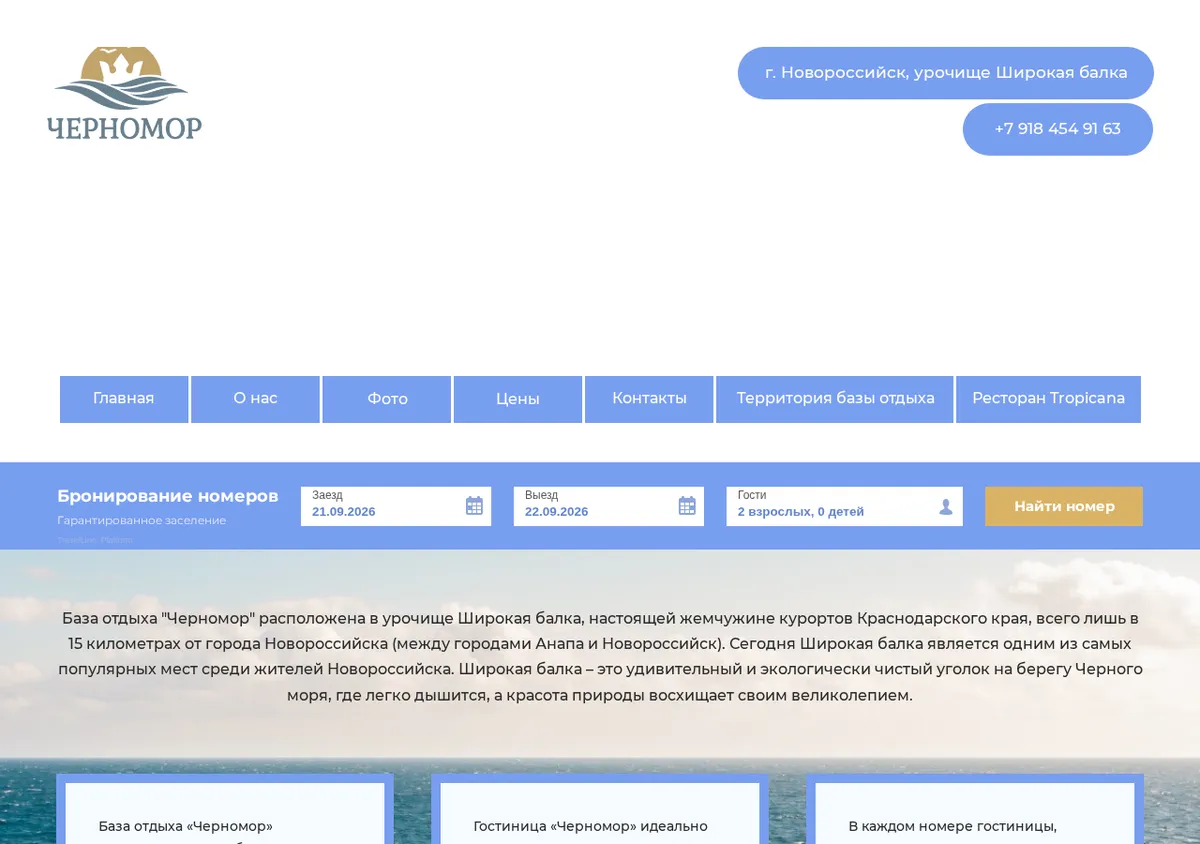
Task: Click the Найти номер button
Action: coord(1064,506)
